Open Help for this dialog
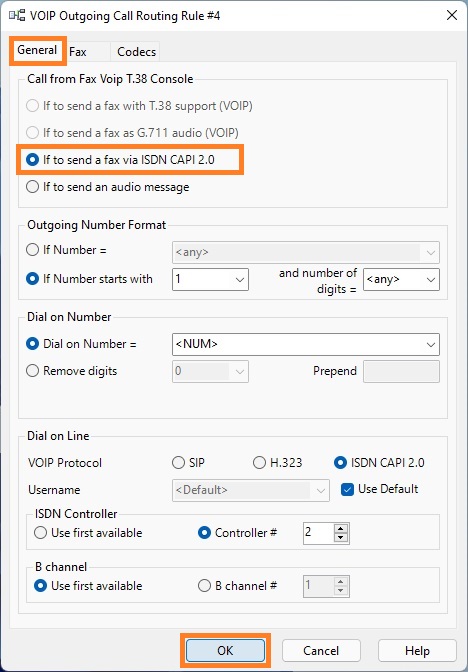 click(x=417, y=651)
